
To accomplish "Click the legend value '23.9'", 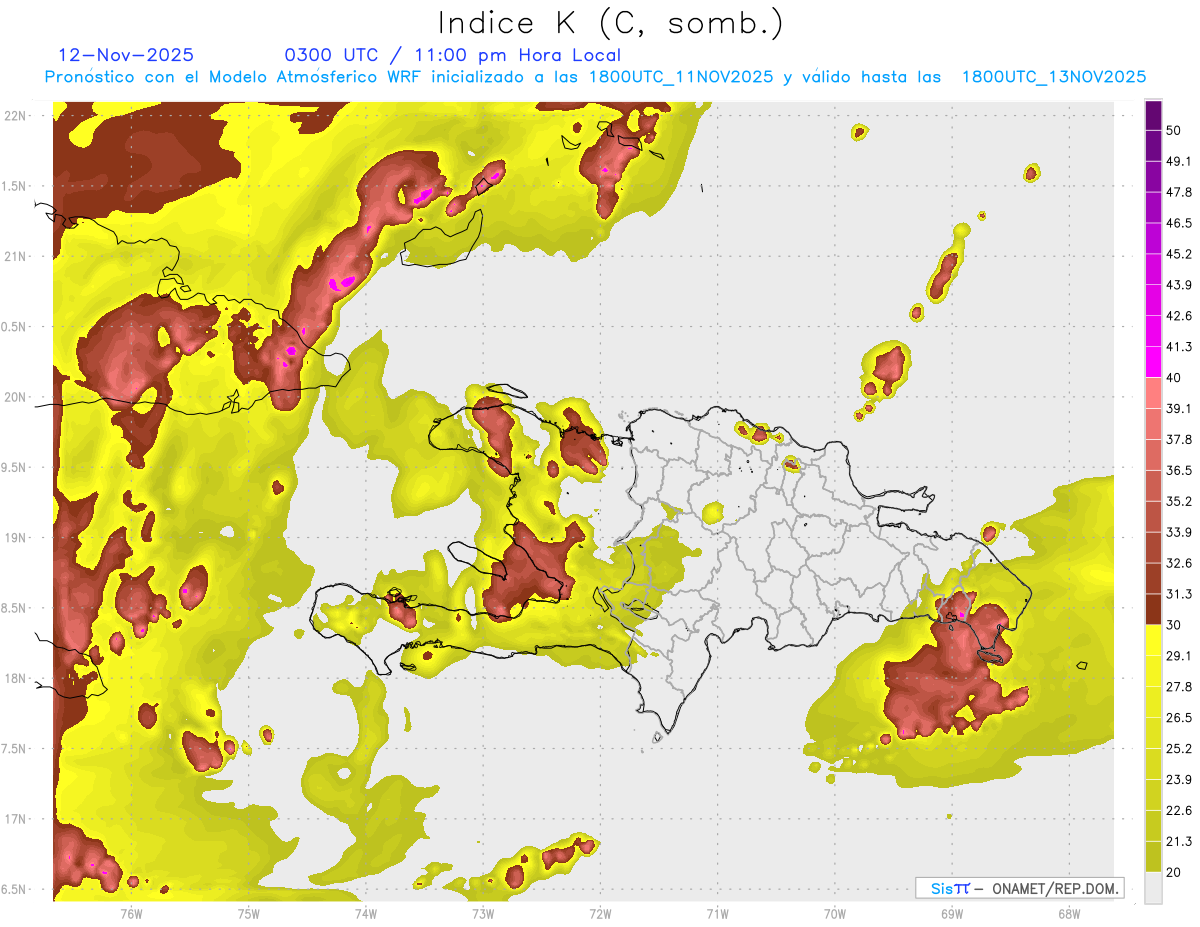I will coord(1179,779).
